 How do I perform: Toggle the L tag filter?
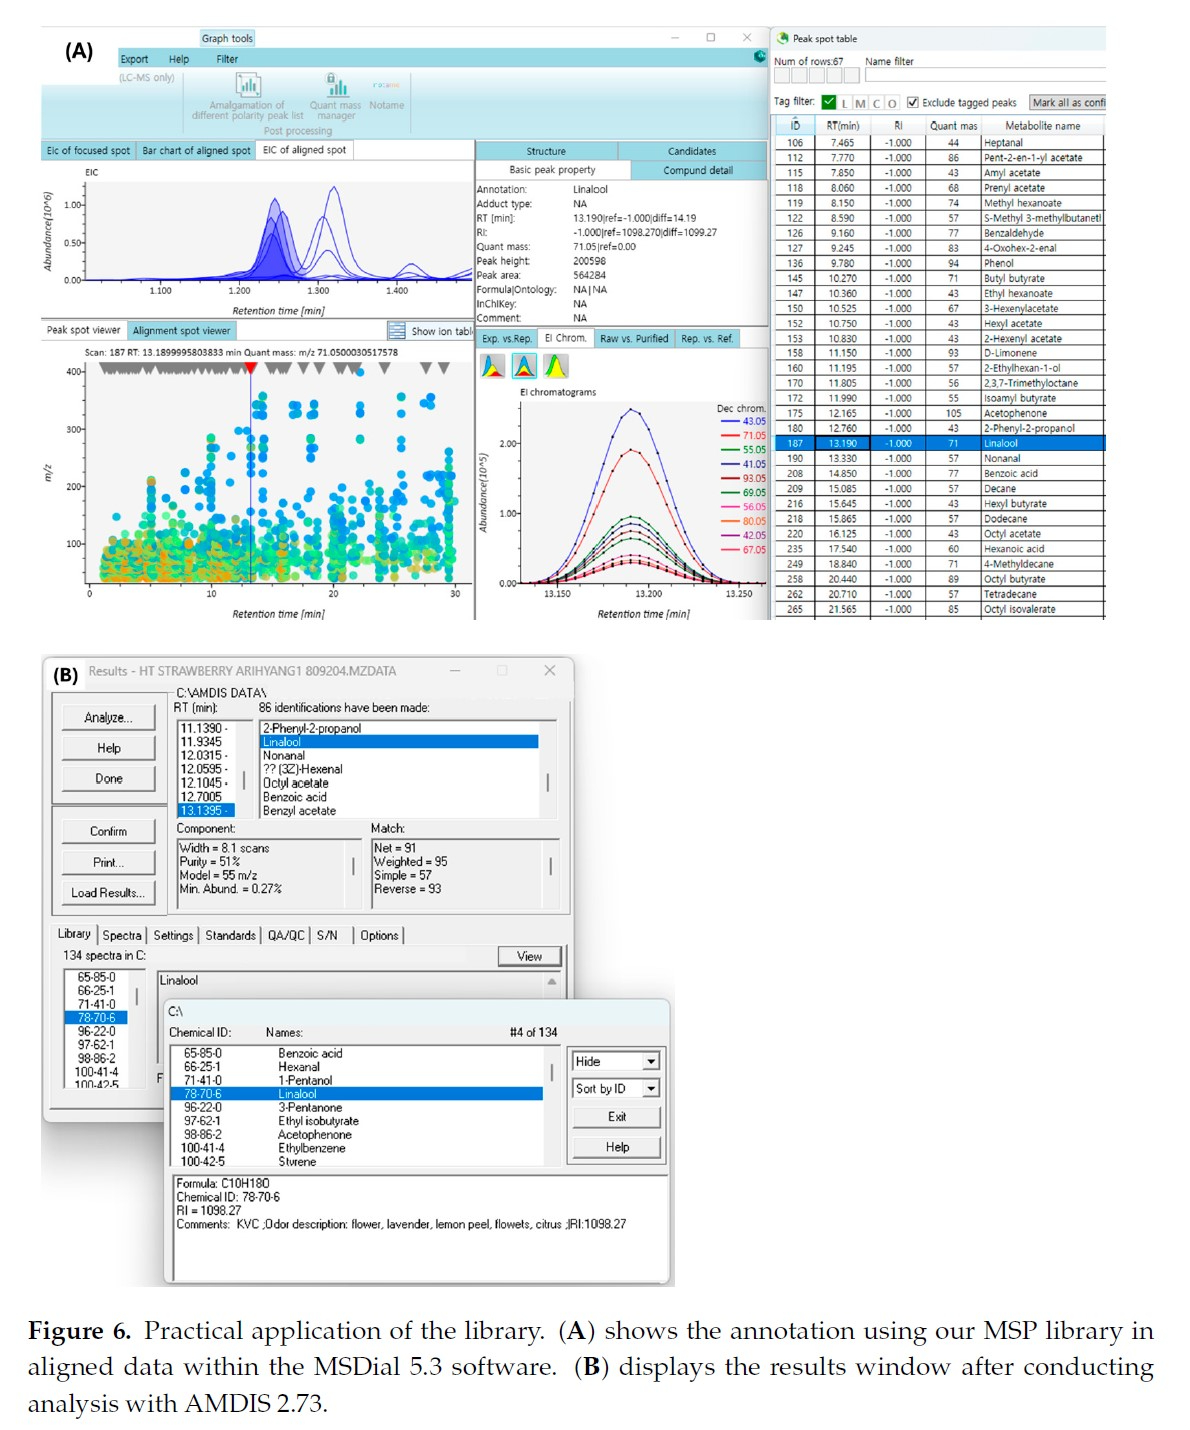(845, 103)
